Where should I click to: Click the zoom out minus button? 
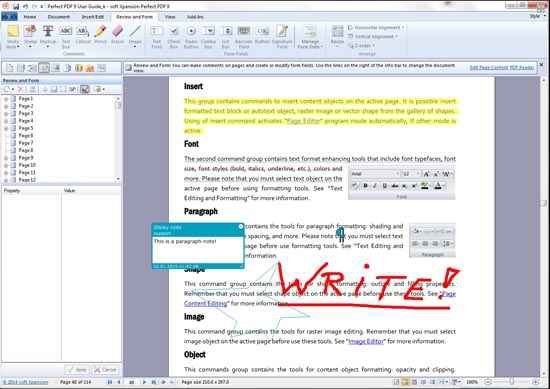tap(488, 382)
